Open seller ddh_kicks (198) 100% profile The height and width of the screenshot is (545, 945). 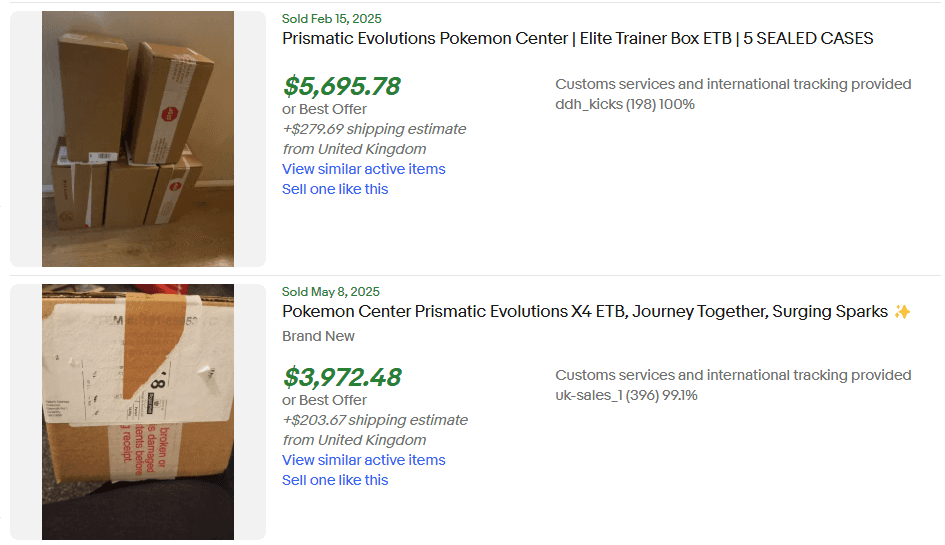click(625, 104)
